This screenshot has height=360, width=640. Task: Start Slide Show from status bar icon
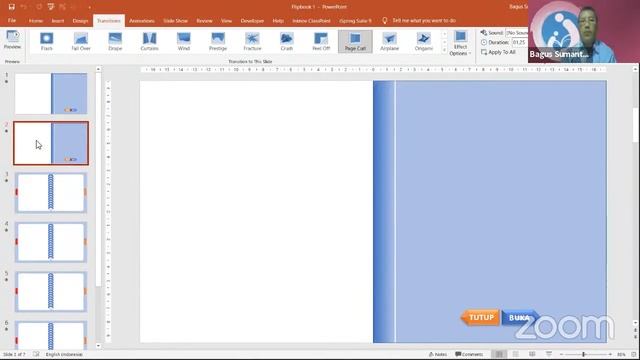(x=549, y=354)
